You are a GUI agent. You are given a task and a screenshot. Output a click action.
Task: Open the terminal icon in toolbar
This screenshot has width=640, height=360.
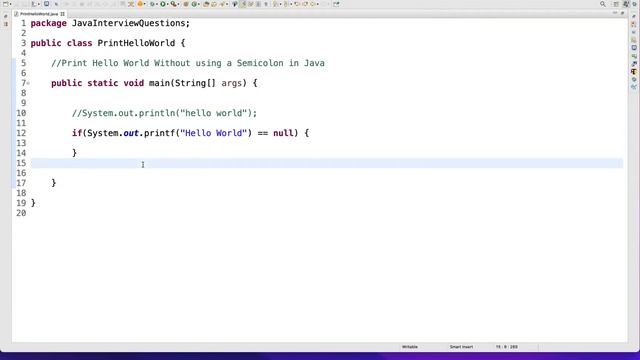(x=47, y=4)
